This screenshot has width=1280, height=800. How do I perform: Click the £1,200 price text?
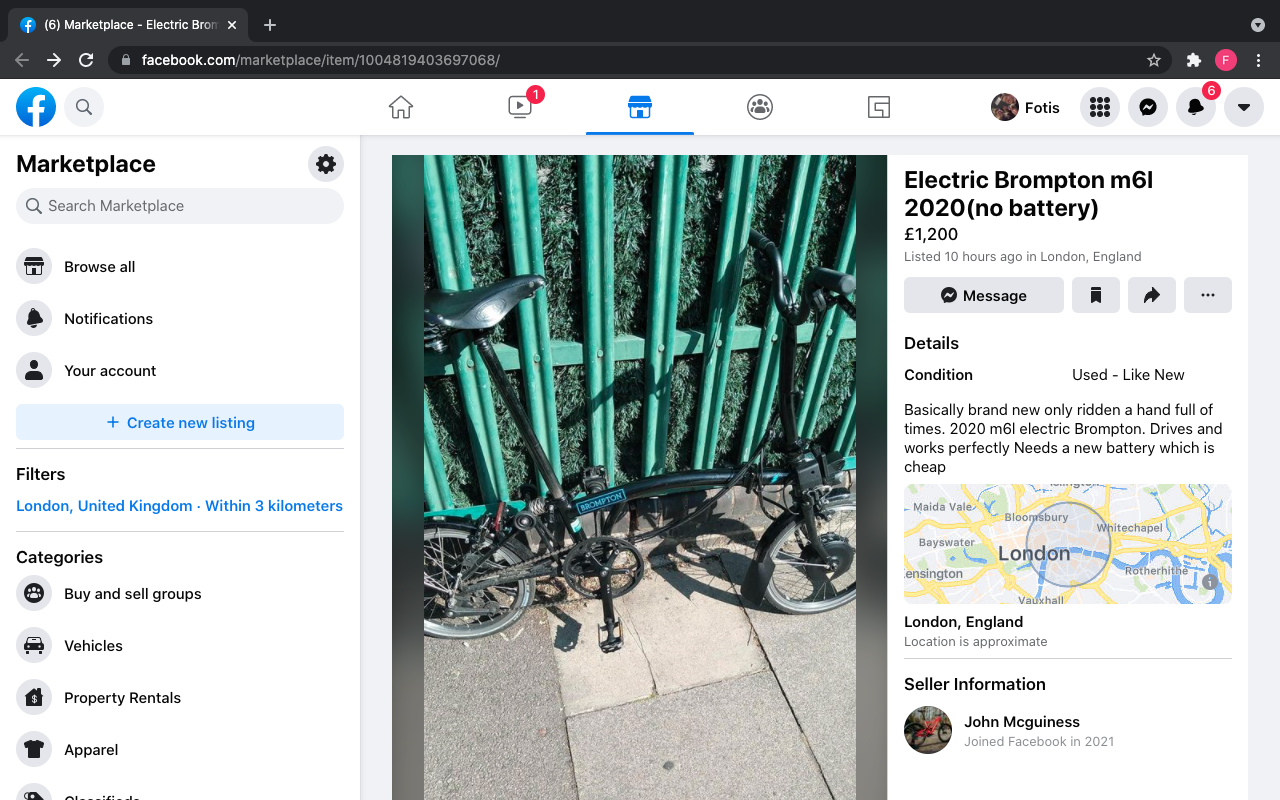(x=931, y=234)
